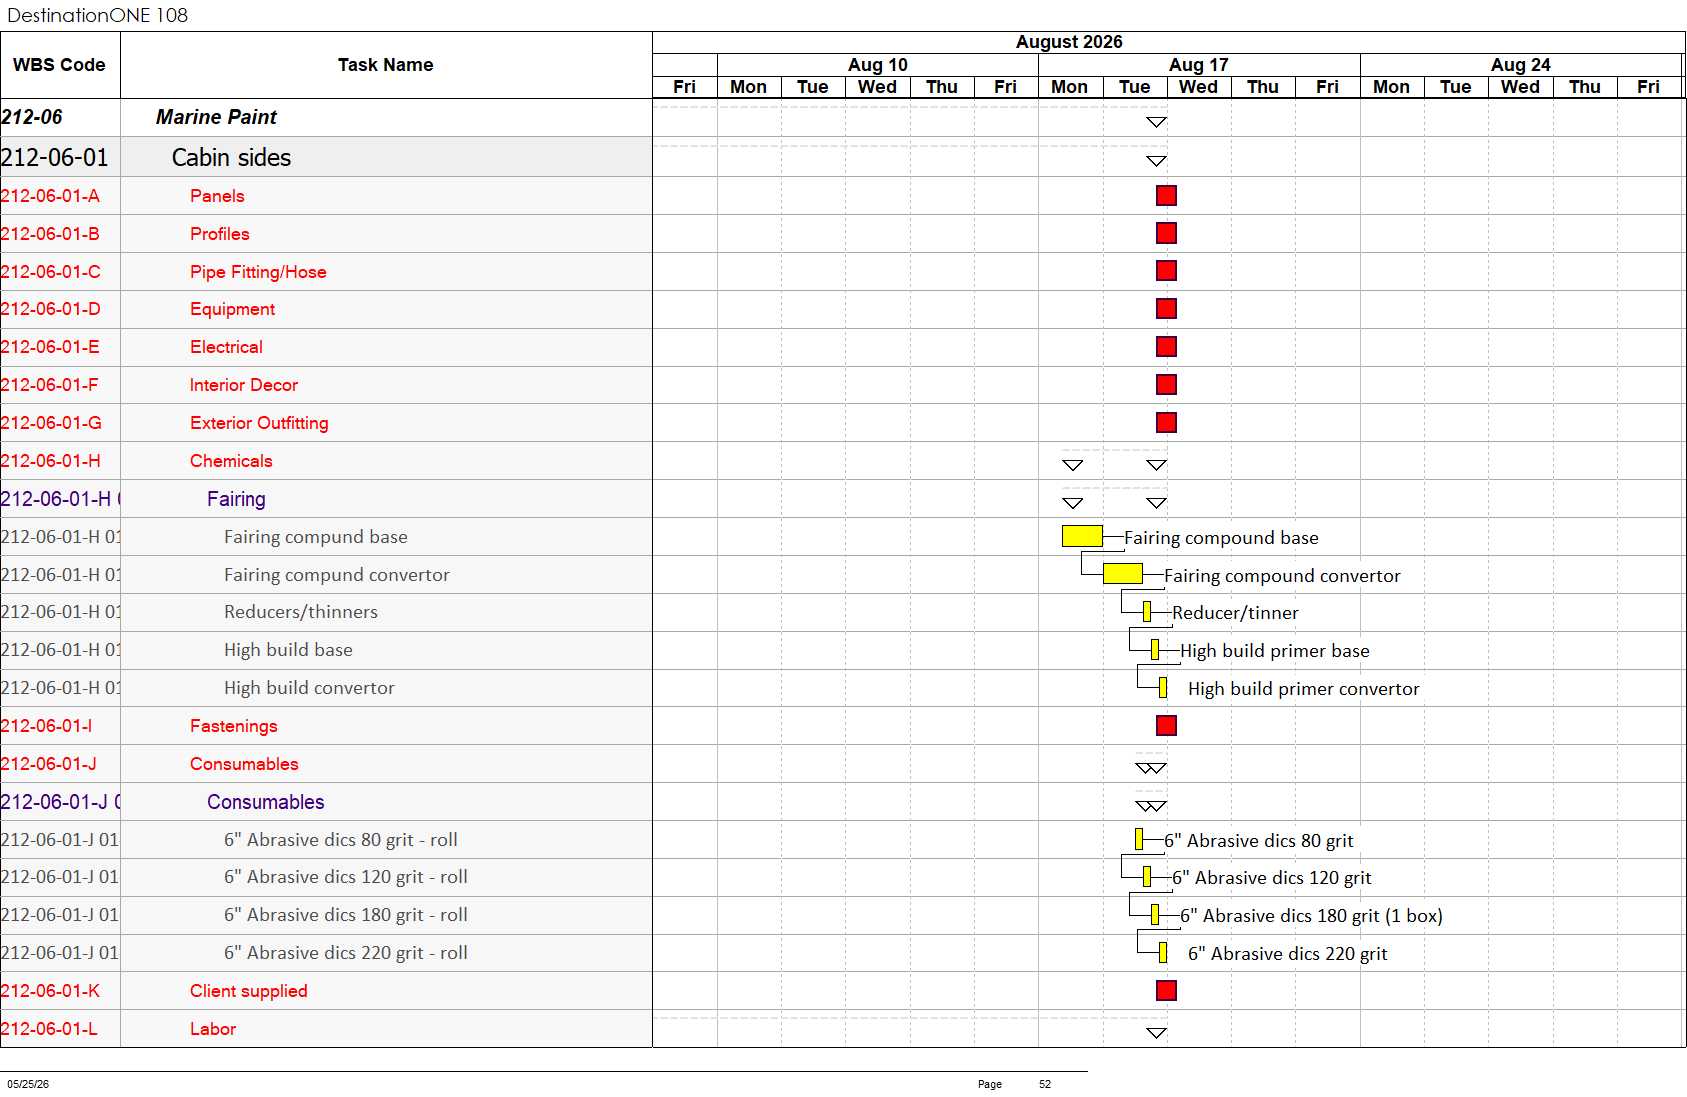Select the Reducer/tinner yellow task bar
Viewport: 1687px width, 1097px height.
point(1147,612)
